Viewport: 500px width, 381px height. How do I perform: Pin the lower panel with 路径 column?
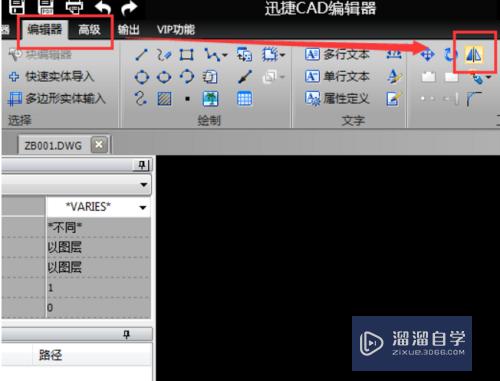[127, 334]
